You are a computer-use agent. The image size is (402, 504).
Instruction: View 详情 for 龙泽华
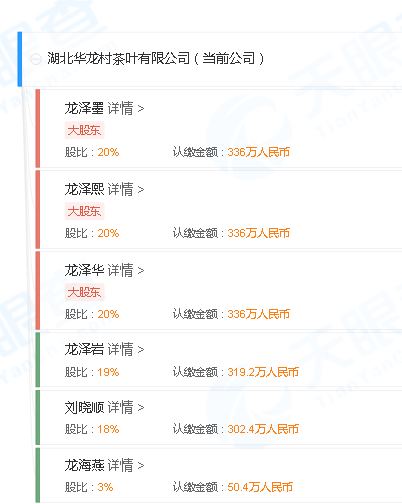point(126,270)
